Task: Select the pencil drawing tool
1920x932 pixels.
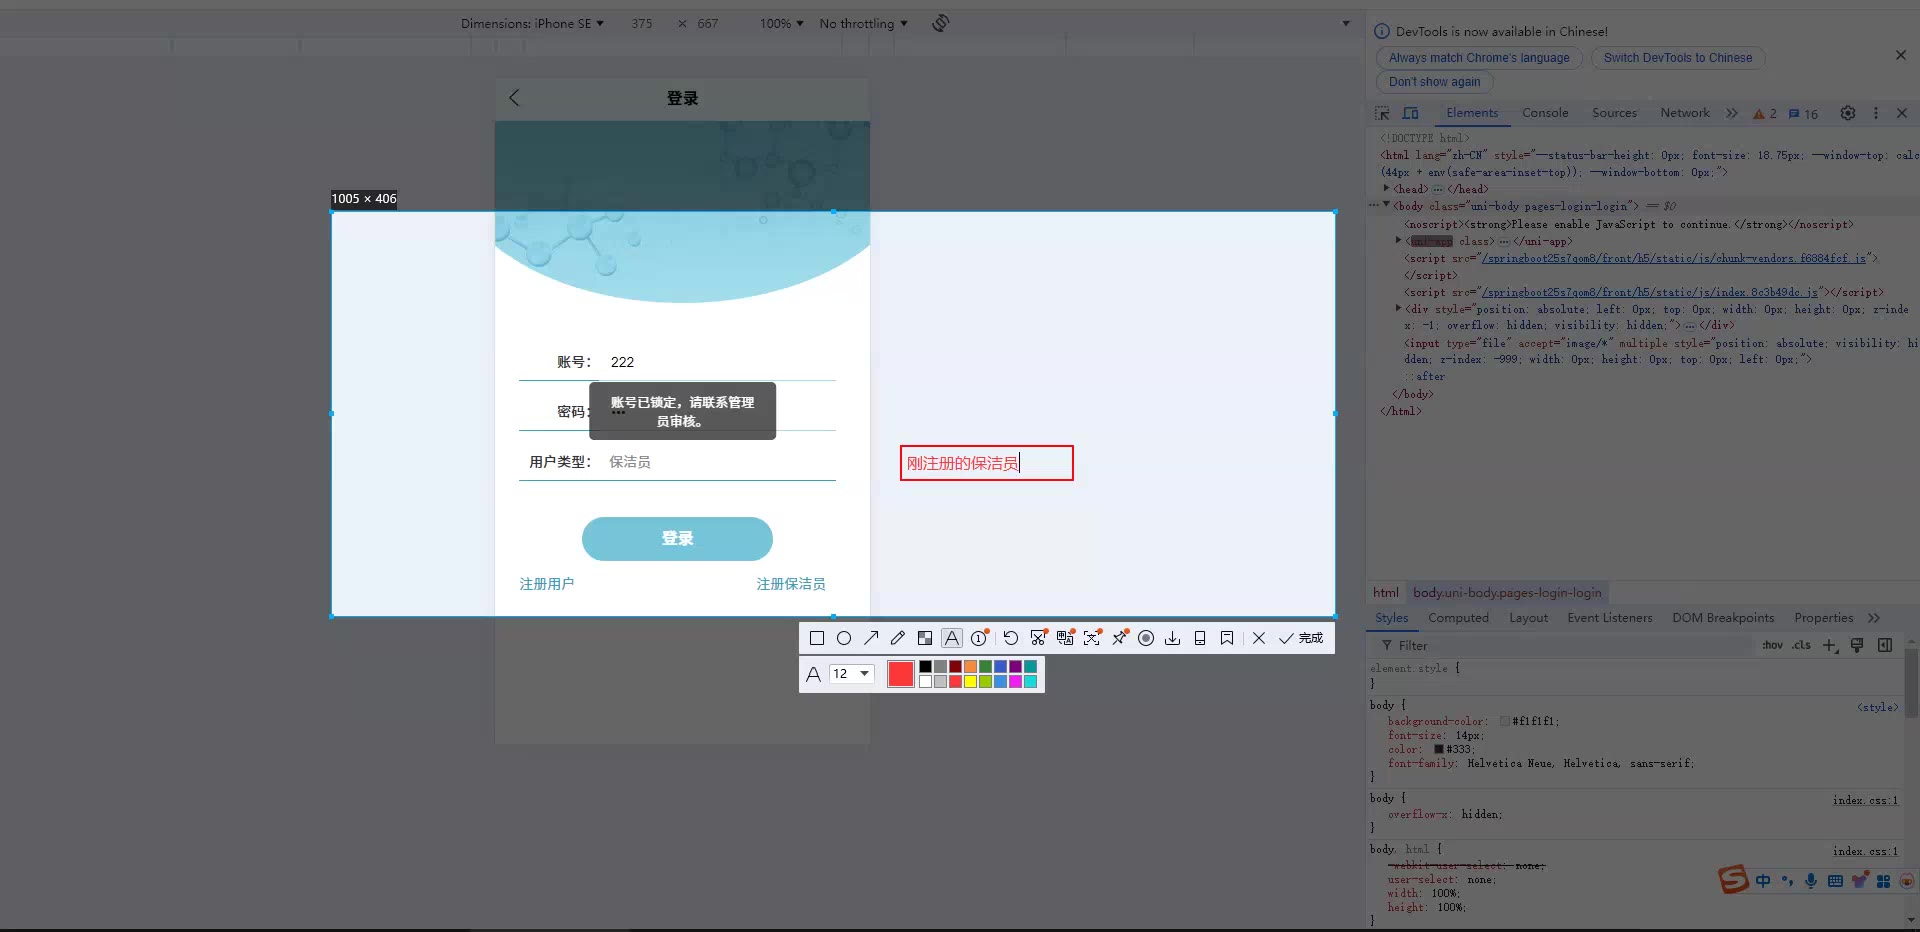Action: point(898,638)
